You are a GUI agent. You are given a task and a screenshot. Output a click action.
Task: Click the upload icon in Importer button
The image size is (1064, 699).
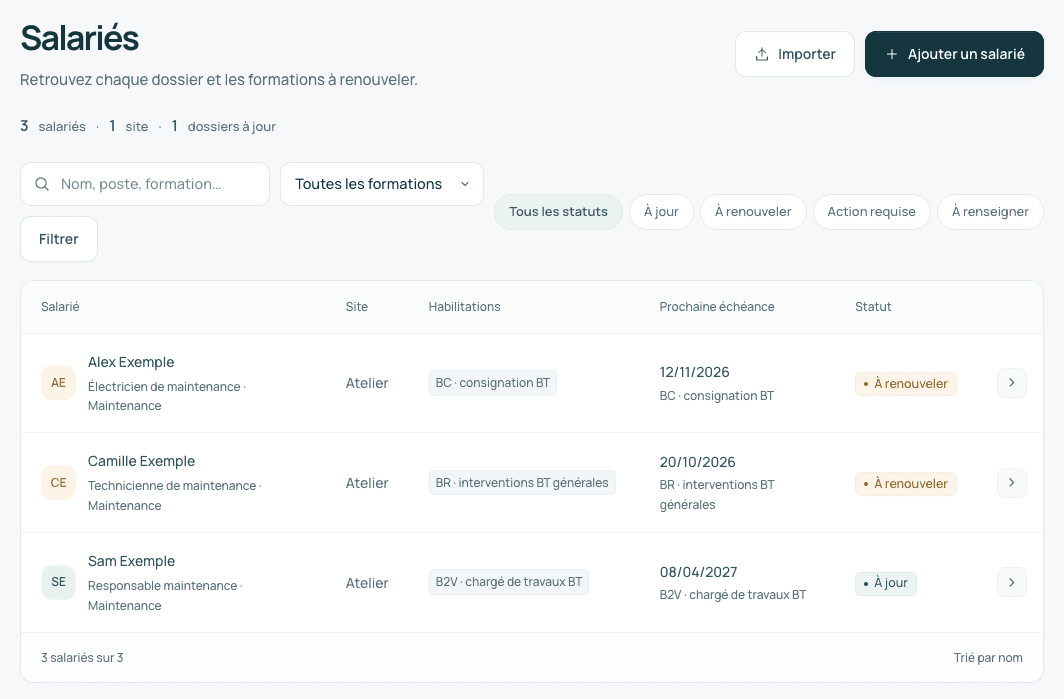pyautogui.click(x=762, y=54)
